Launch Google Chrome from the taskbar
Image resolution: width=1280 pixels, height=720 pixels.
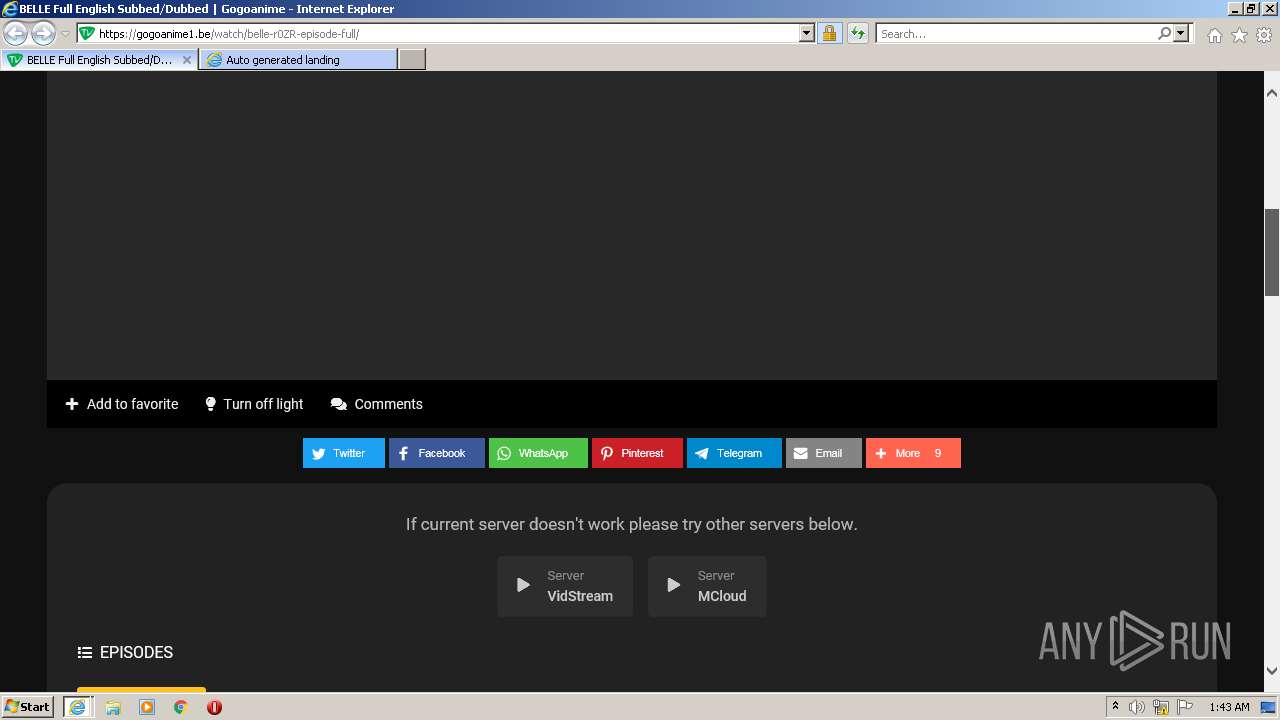point(181,707)
